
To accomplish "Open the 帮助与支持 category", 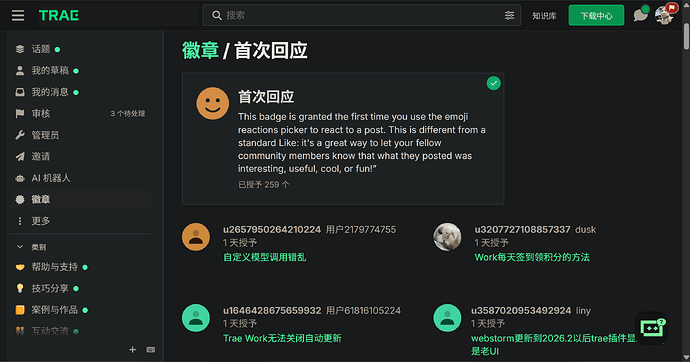I will tap(55, 267).
